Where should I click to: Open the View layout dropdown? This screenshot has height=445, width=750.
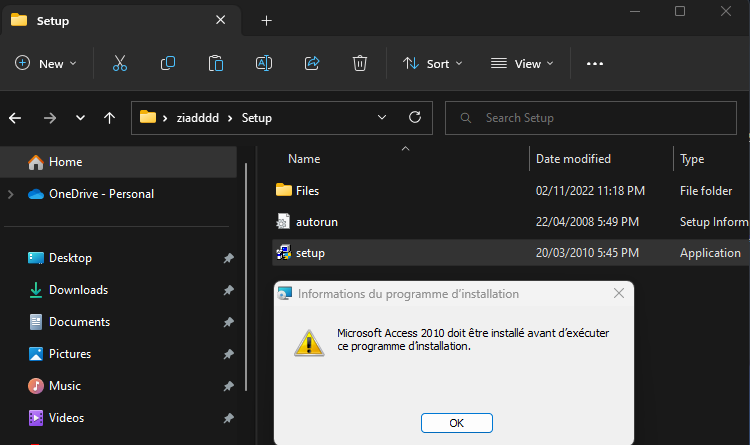click(x=522, y=63)
